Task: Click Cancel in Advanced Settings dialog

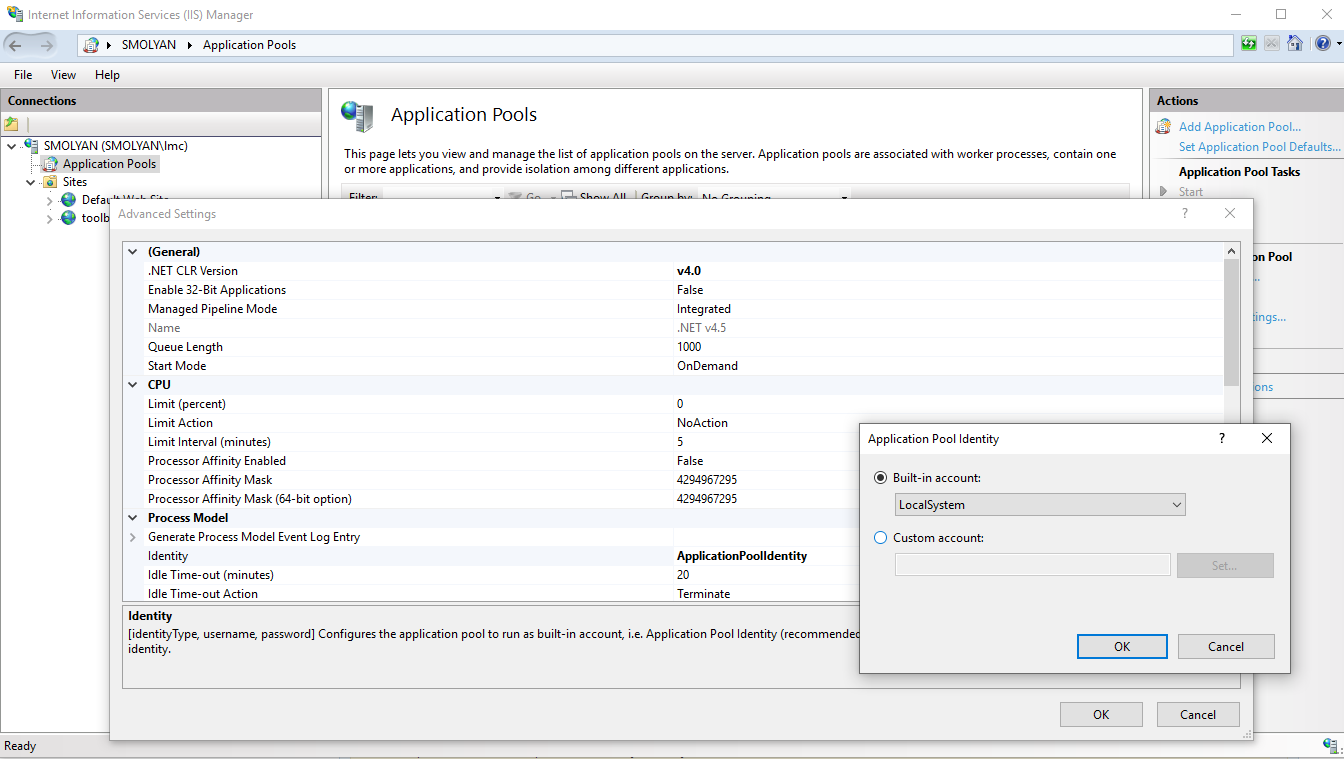Action: pos(1198,714)
